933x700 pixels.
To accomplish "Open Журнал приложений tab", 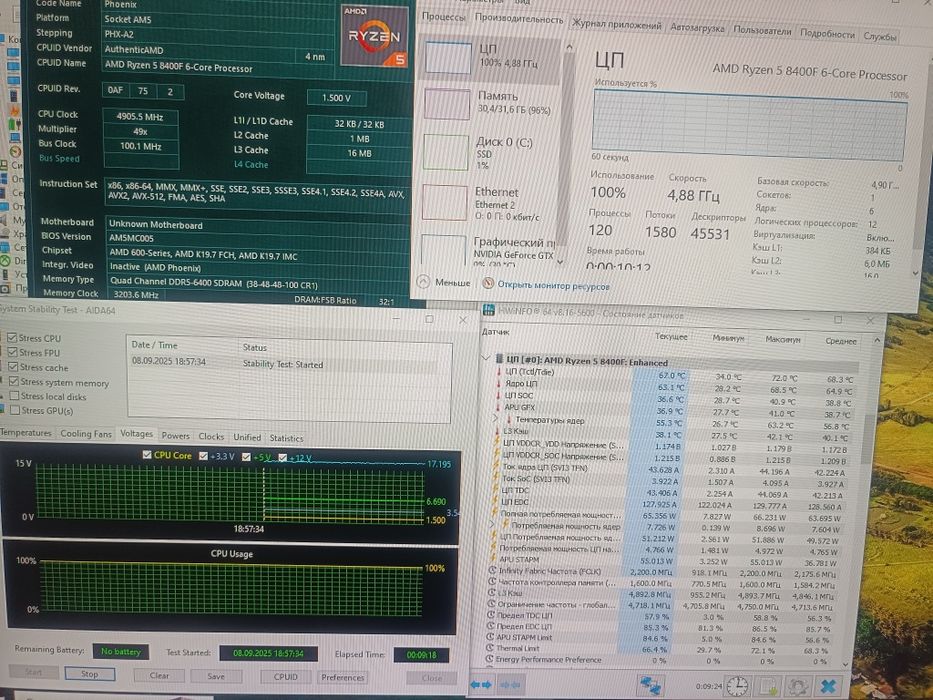I will coord(616,25).
